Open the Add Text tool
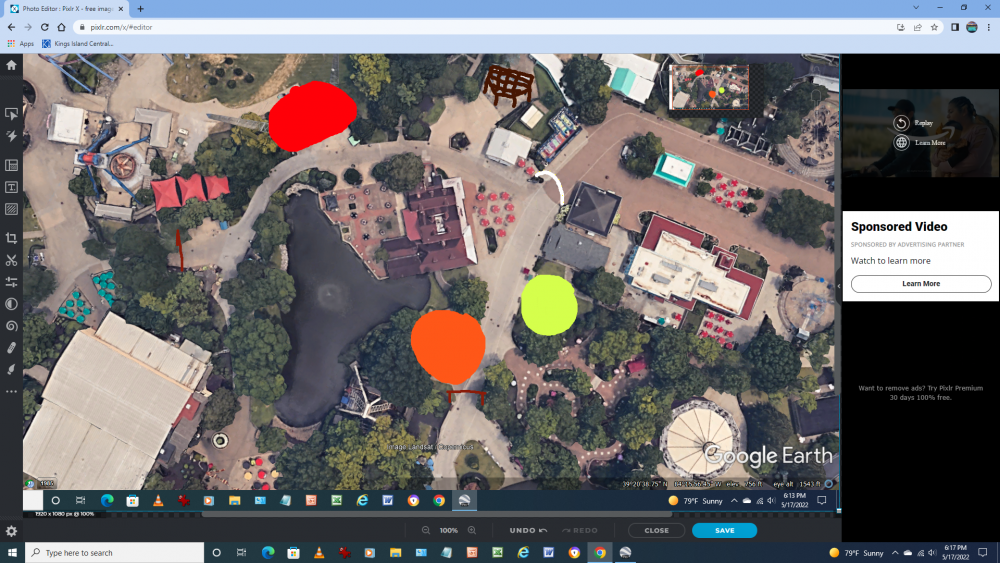The image size is (1000, 563). (x=11, y=187)
